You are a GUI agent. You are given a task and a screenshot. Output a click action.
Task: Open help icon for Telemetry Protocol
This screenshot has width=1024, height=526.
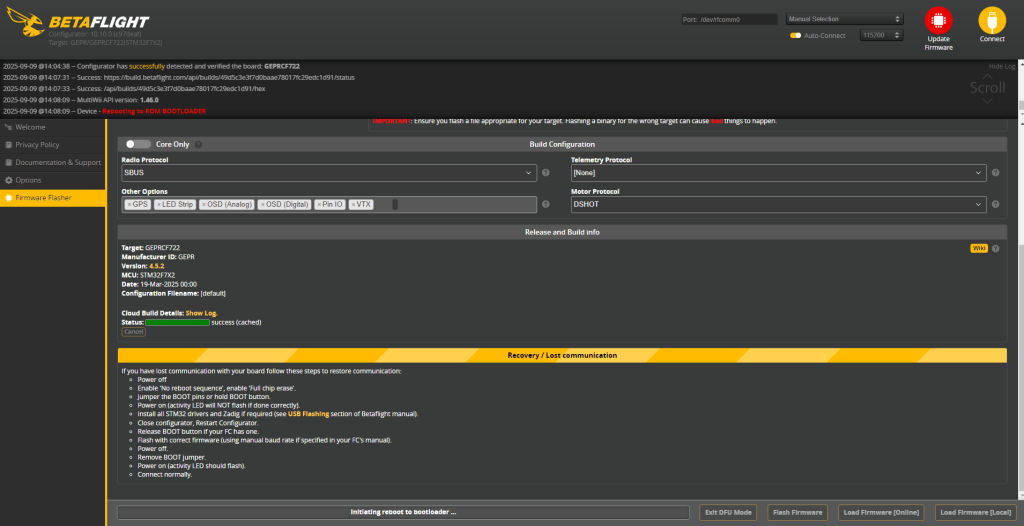pyautogui.click(x=995, y=173)
